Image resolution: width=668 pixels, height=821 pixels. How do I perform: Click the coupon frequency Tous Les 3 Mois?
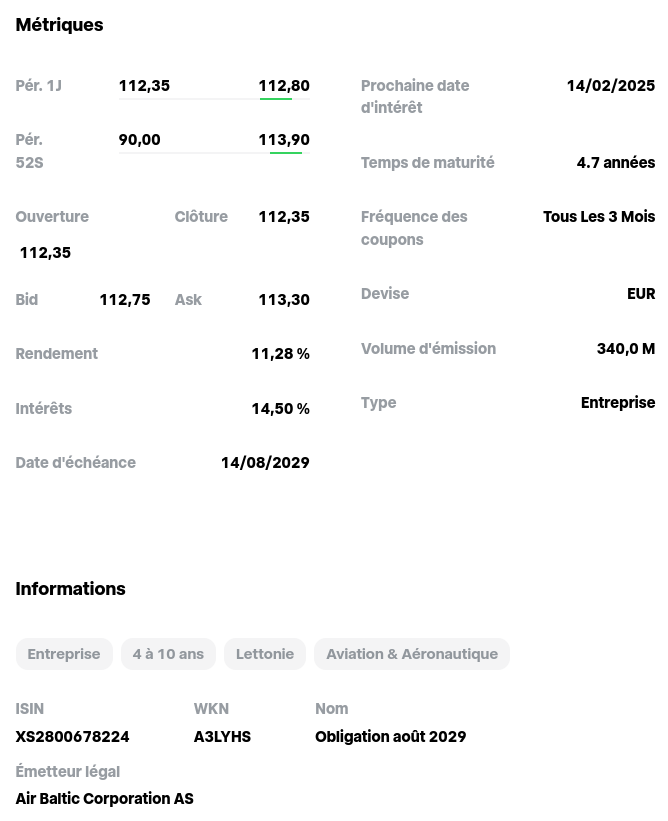pos(598,216)
